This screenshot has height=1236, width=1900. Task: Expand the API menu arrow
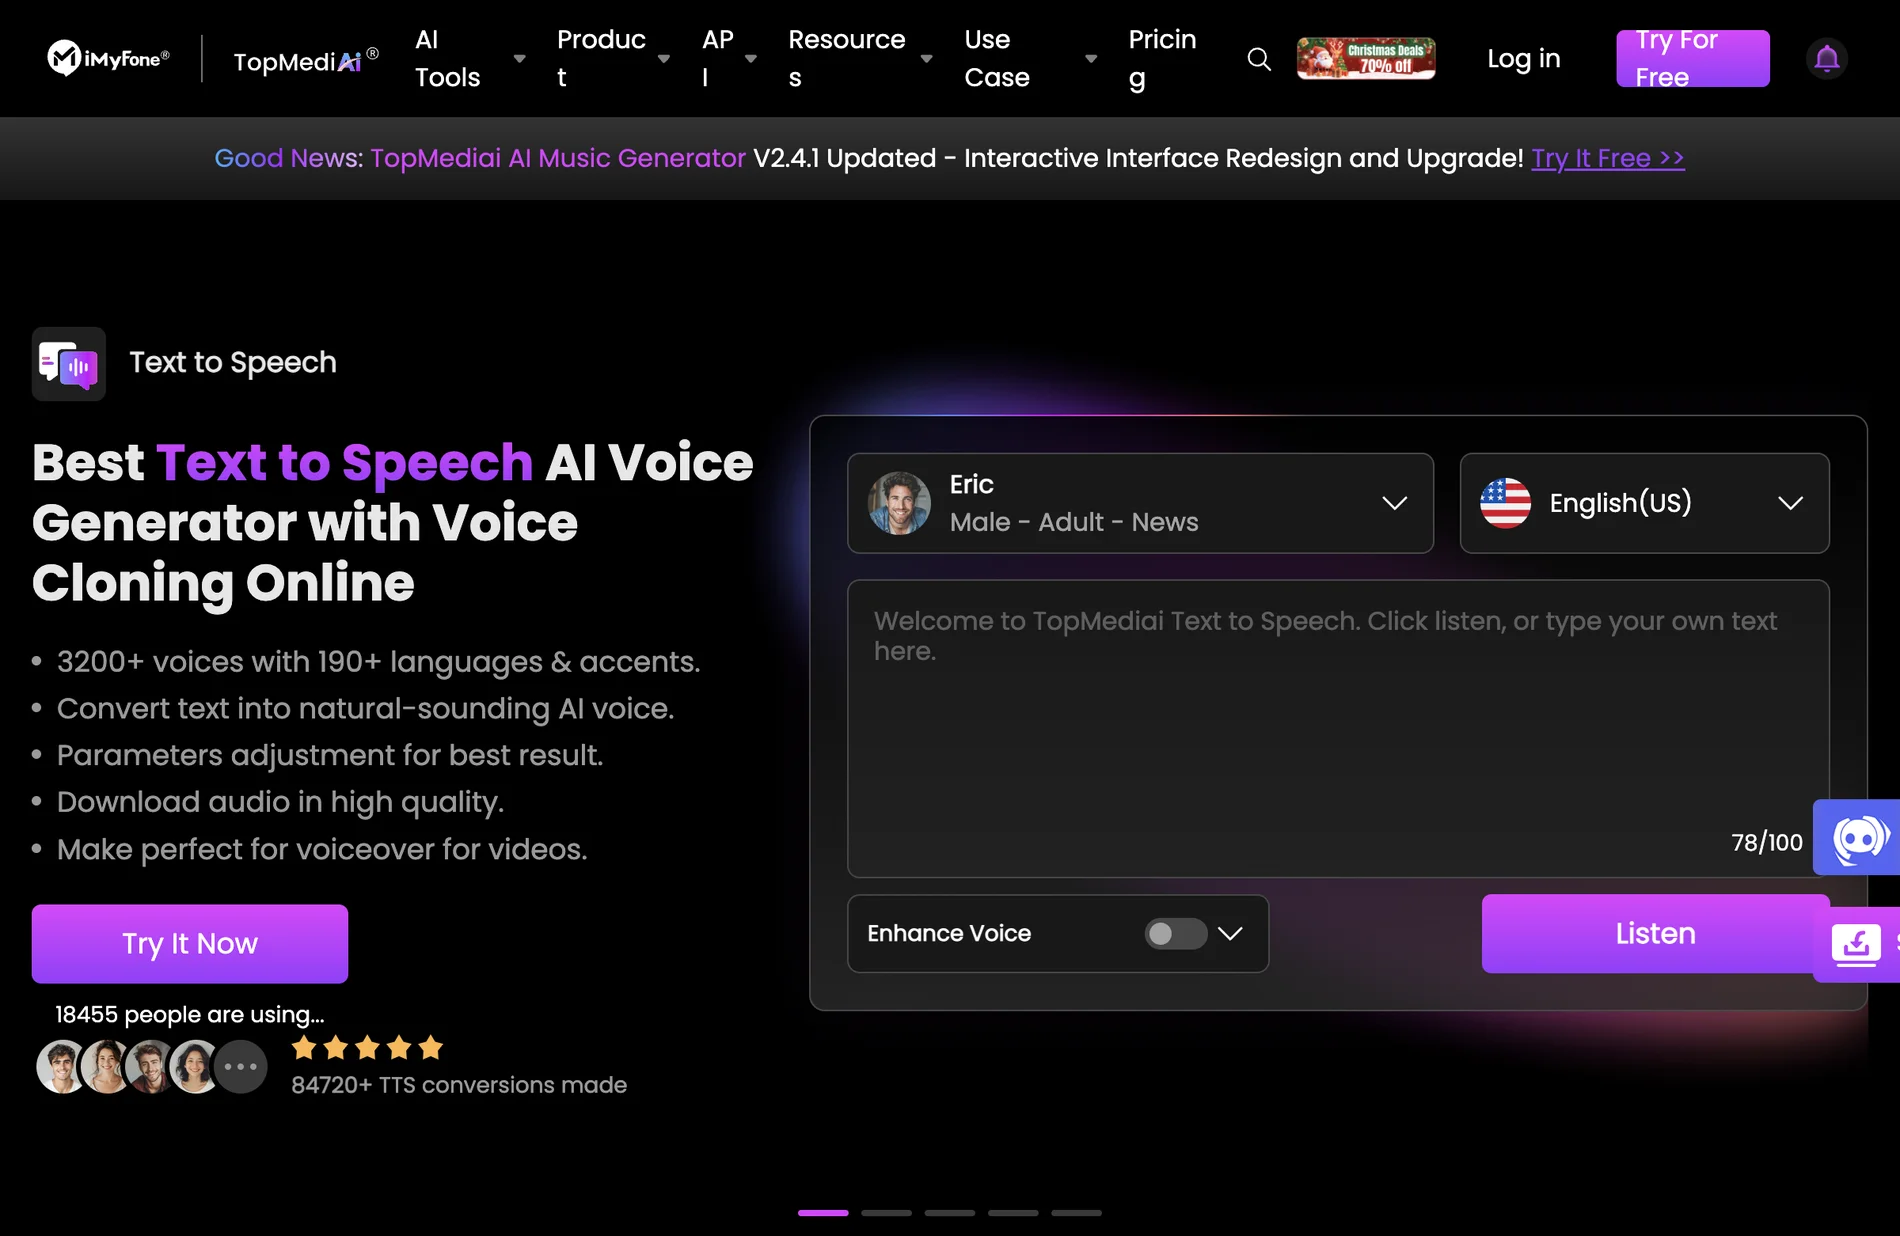[750, 59]
